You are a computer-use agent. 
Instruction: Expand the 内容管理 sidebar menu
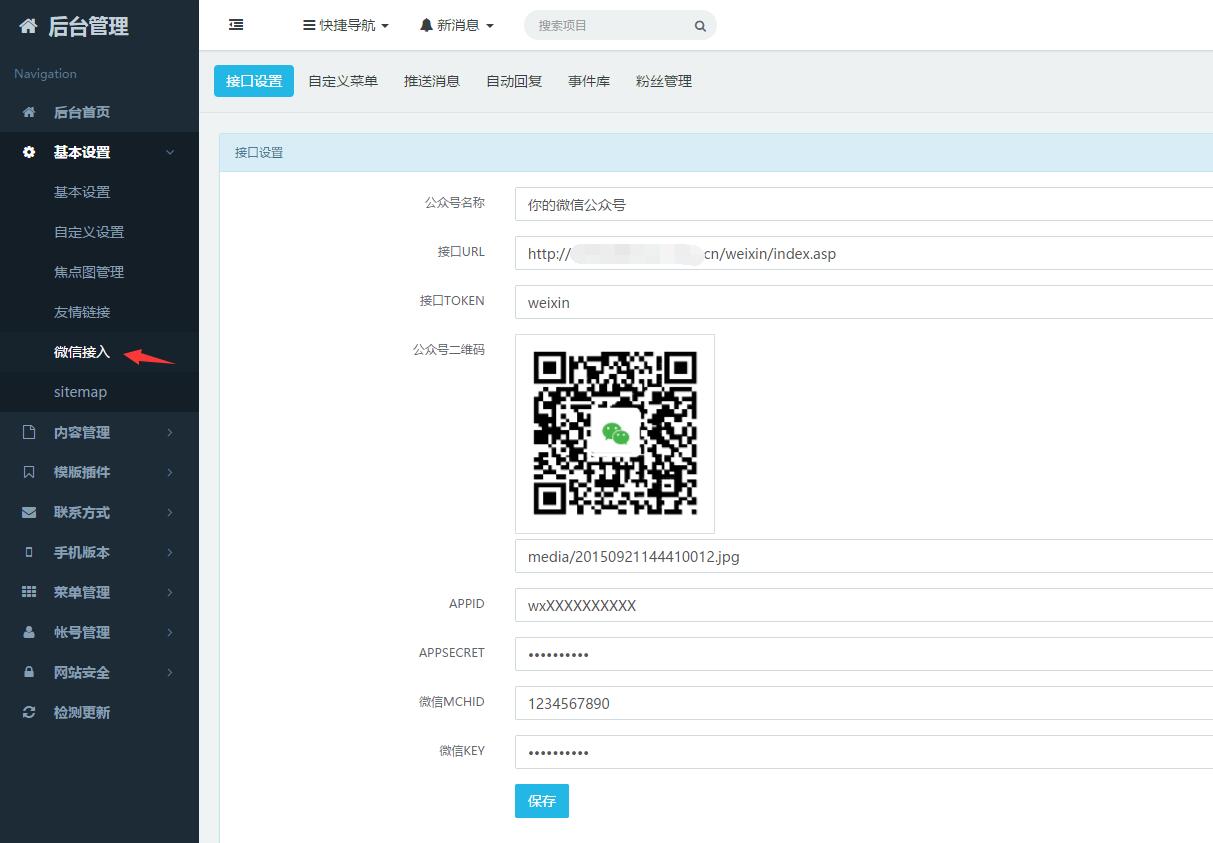[82, 432]
